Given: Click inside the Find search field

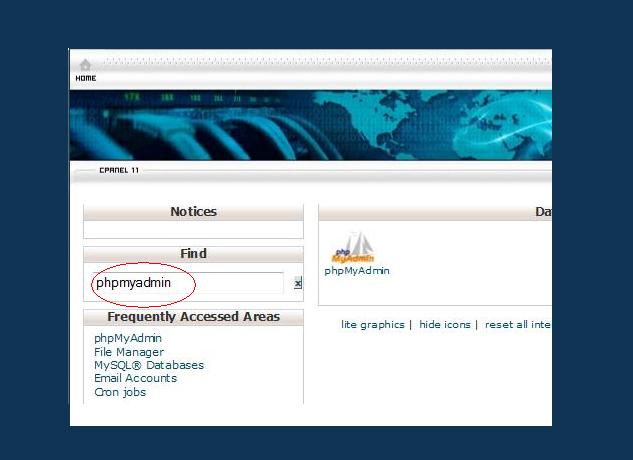Looking at the screenshot, I should point(188,283).
